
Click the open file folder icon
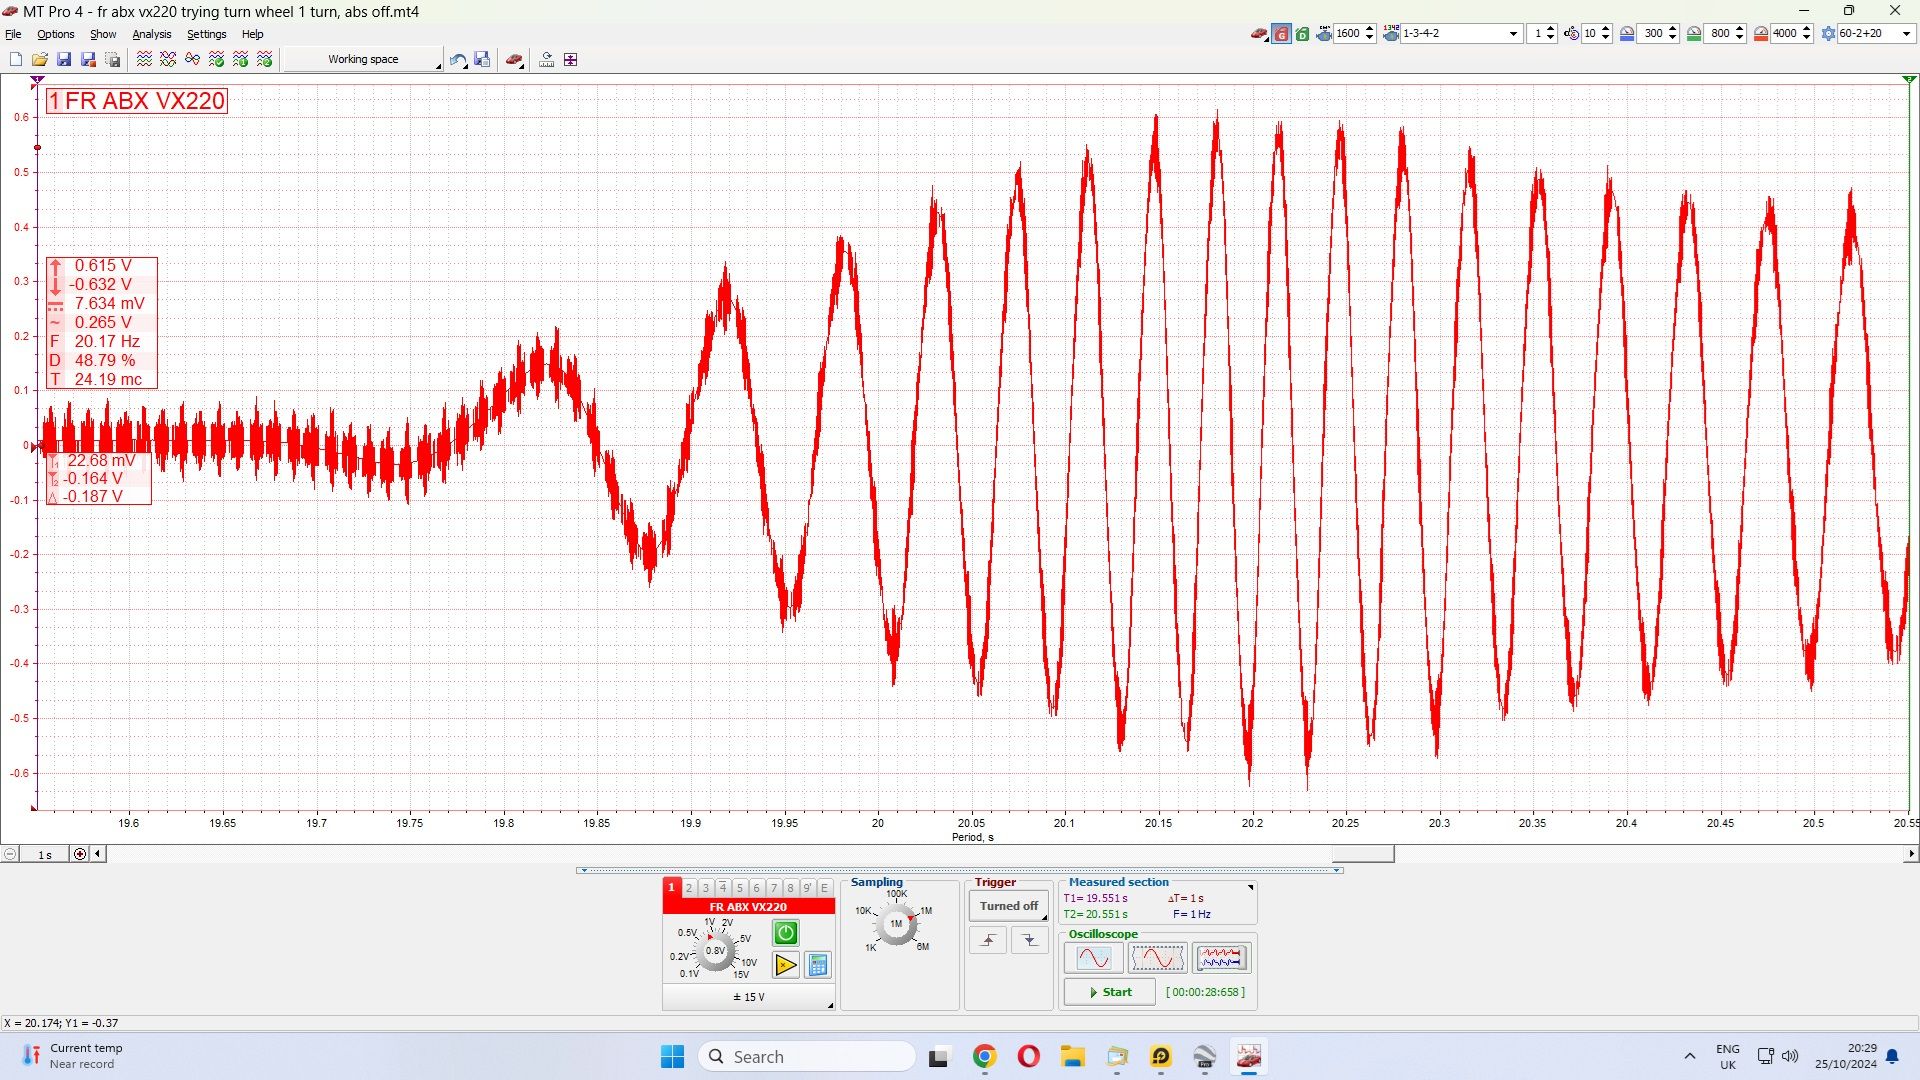coord(40,60)
